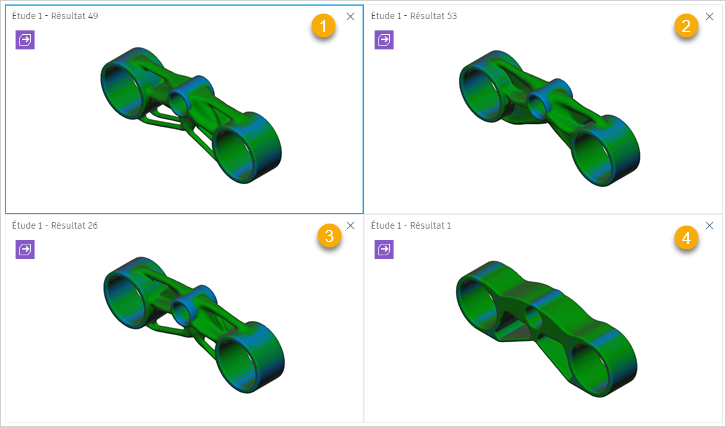The width and height of the screenshot is (726, 427).
Task: Dismiss the Résultat 1 panel using X
Action: 709,226
